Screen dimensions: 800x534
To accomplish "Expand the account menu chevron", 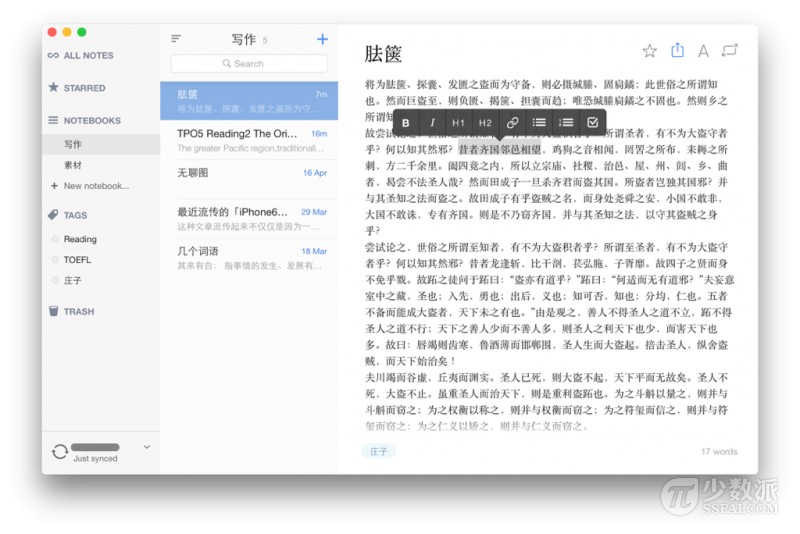I will [147, 447].
